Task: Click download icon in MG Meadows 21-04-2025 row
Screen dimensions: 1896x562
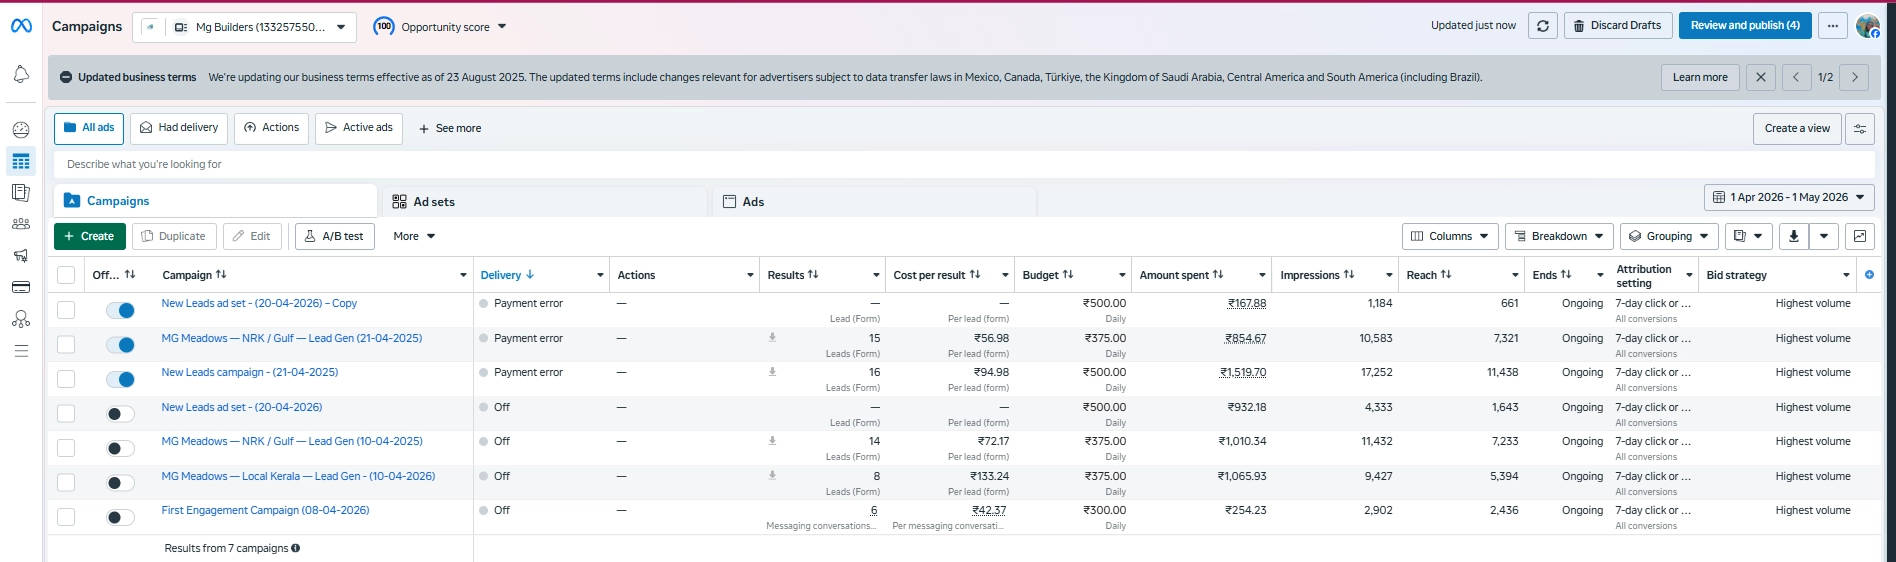Action: point(772,338)
